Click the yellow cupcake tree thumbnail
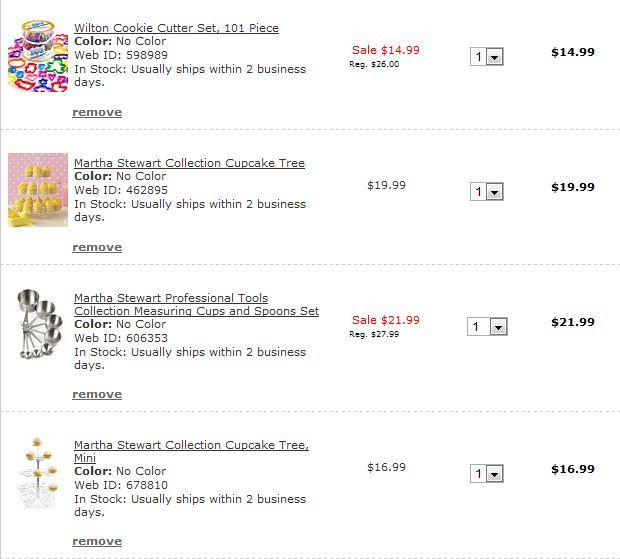 tap(38, 190)
